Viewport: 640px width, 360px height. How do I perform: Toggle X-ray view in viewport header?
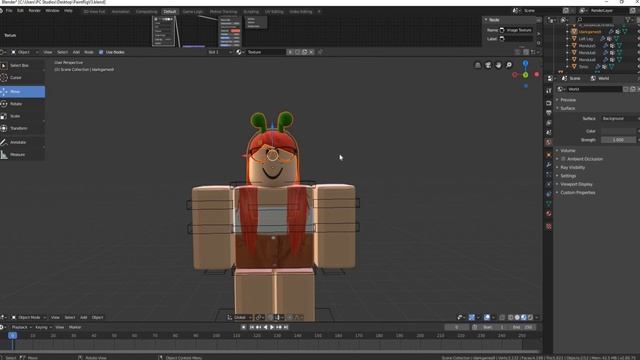coord(502,317)
